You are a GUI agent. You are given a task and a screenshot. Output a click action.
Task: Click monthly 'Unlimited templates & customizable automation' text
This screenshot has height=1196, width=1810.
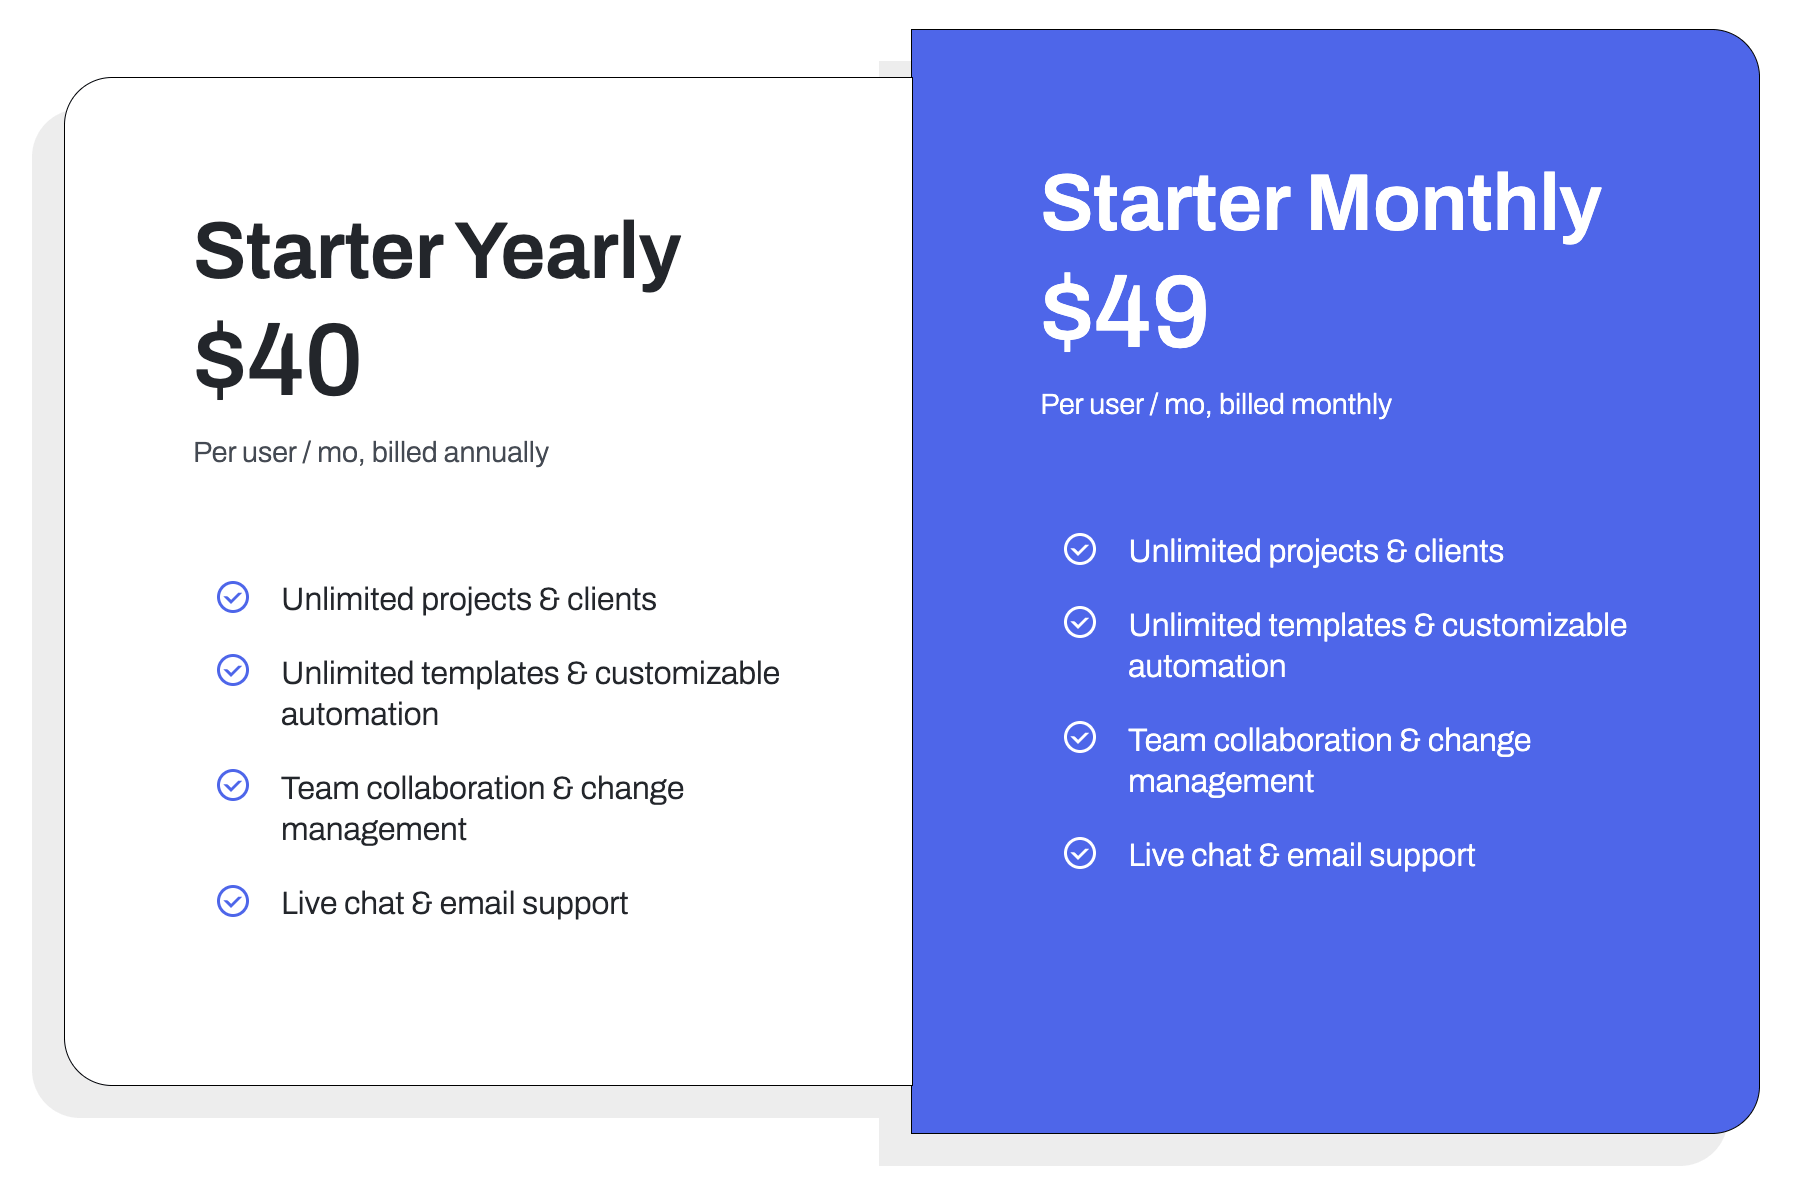click(x=1377, y=645)
